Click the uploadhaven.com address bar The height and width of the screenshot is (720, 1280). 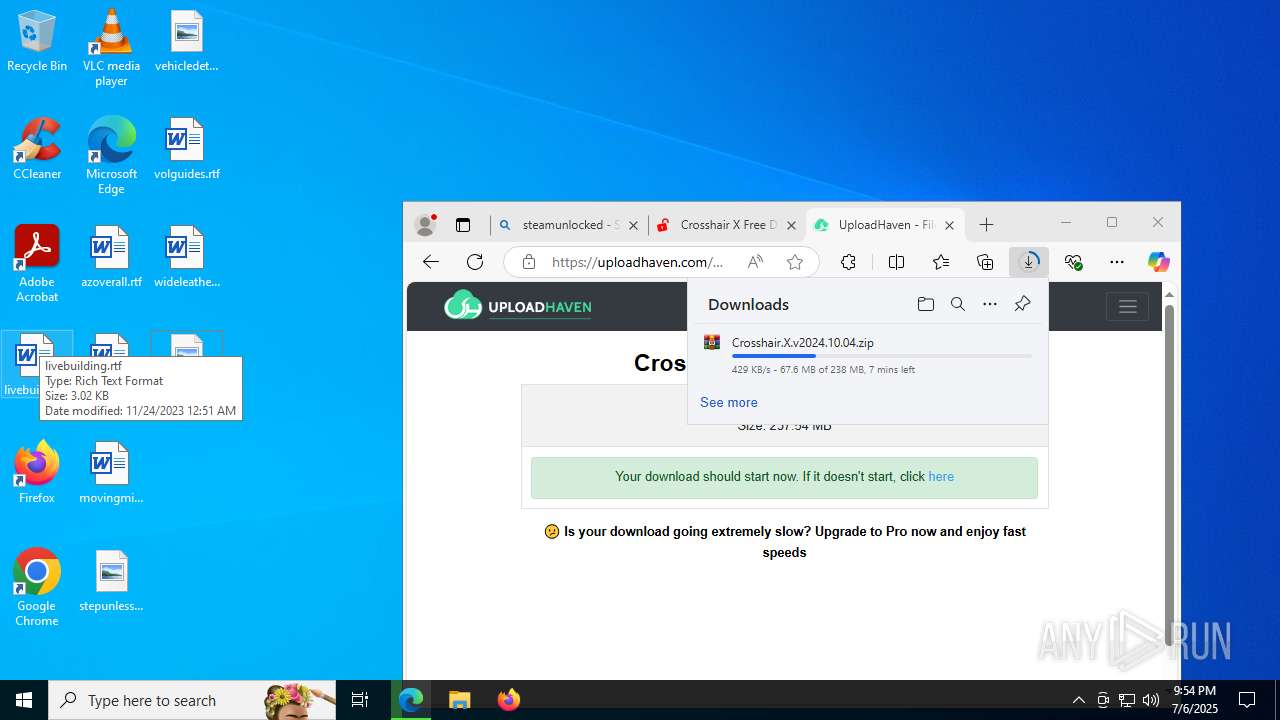[636, 262]
